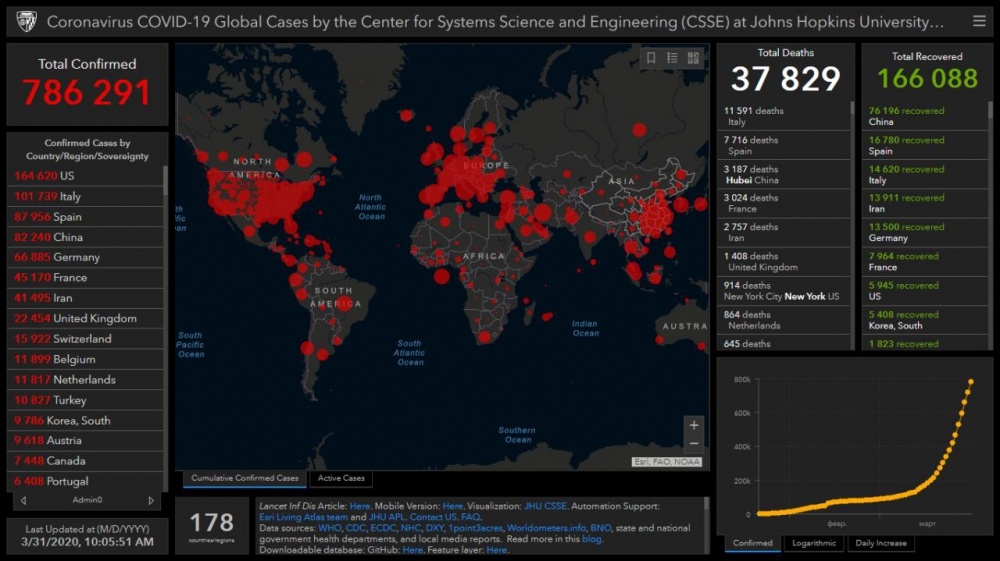
Task: Select China row with 82 240 cases
Action: click(x=85, y=237)
